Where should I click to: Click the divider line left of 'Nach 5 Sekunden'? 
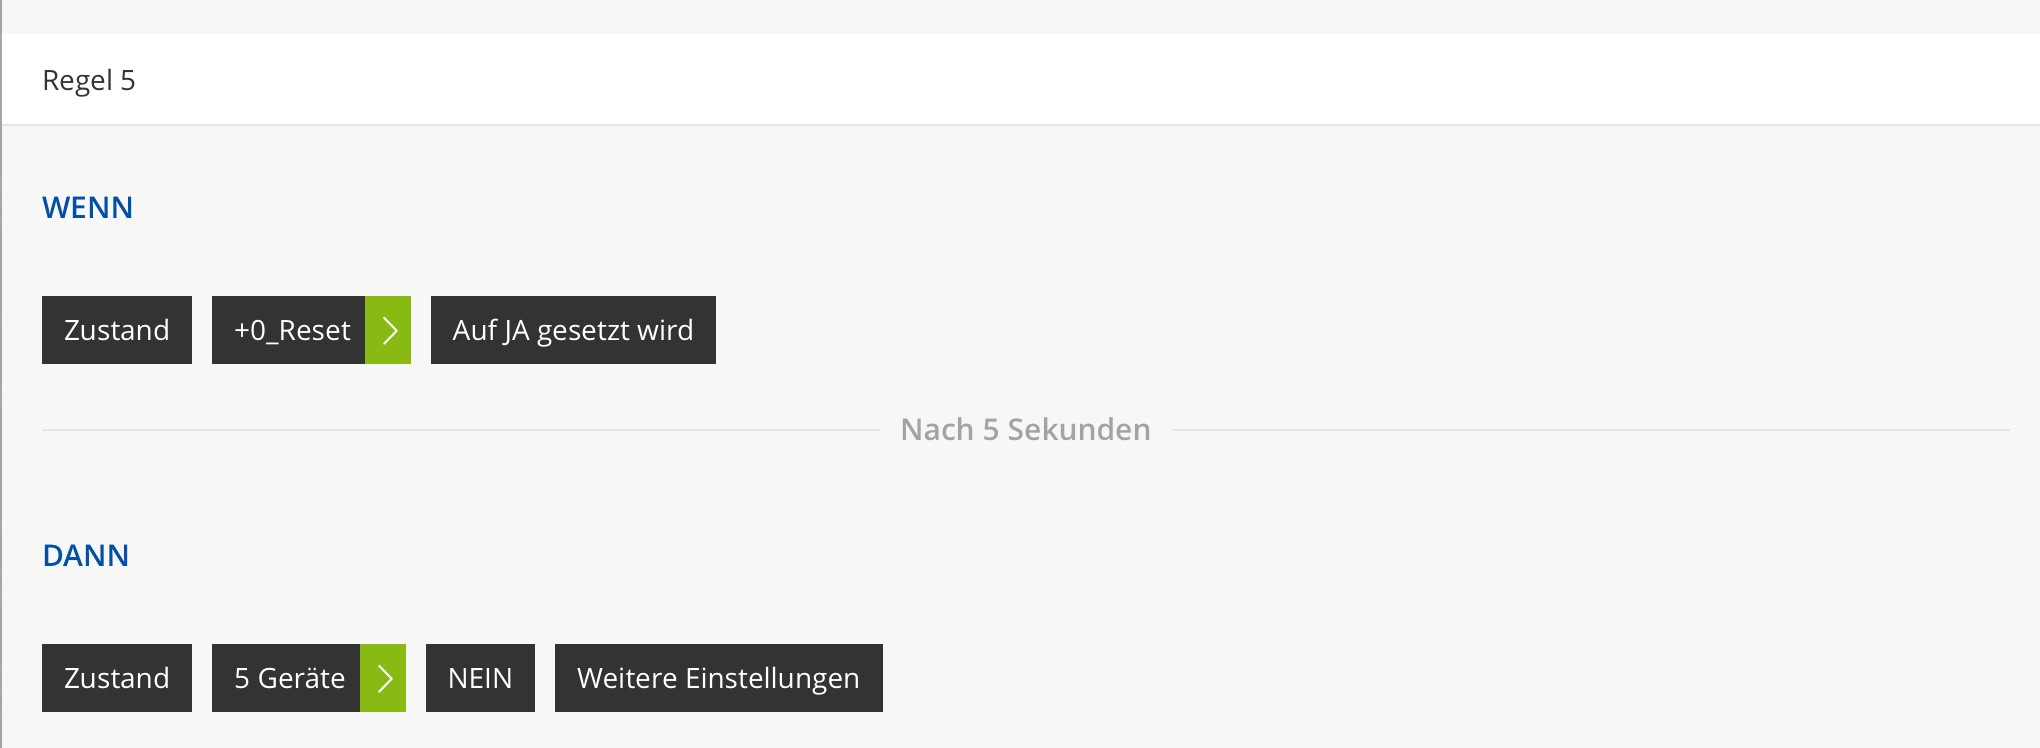point(460,430)
